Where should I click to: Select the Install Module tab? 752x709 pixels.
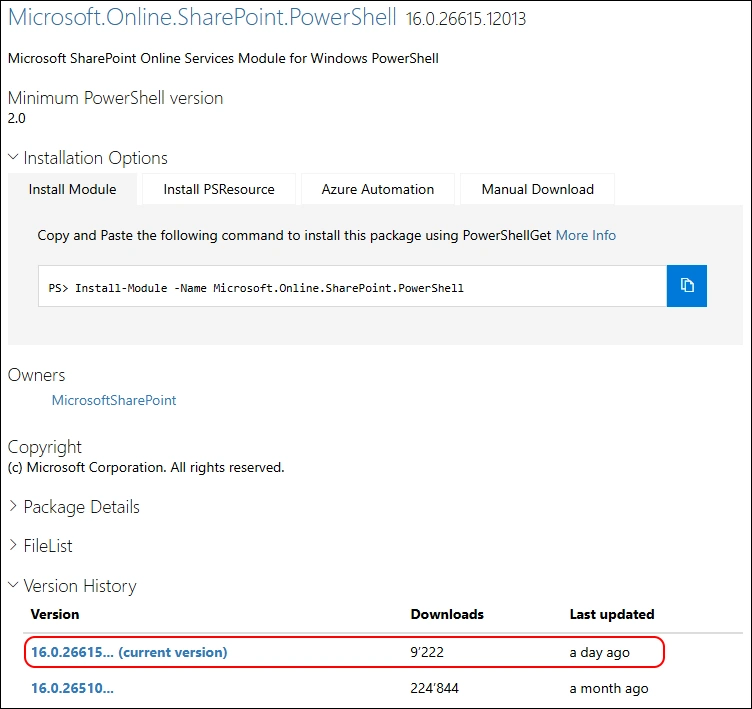(x=72, y=189)
